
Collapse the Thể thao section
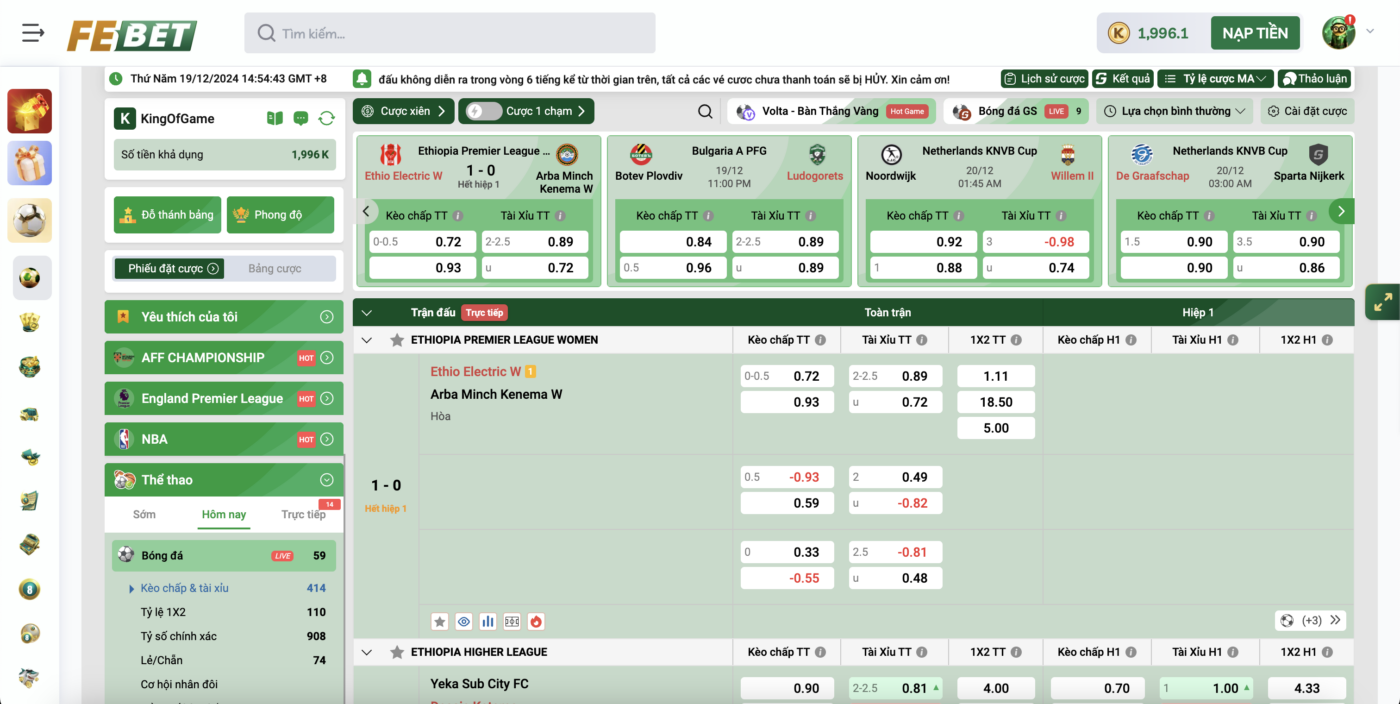pos(326,480)
